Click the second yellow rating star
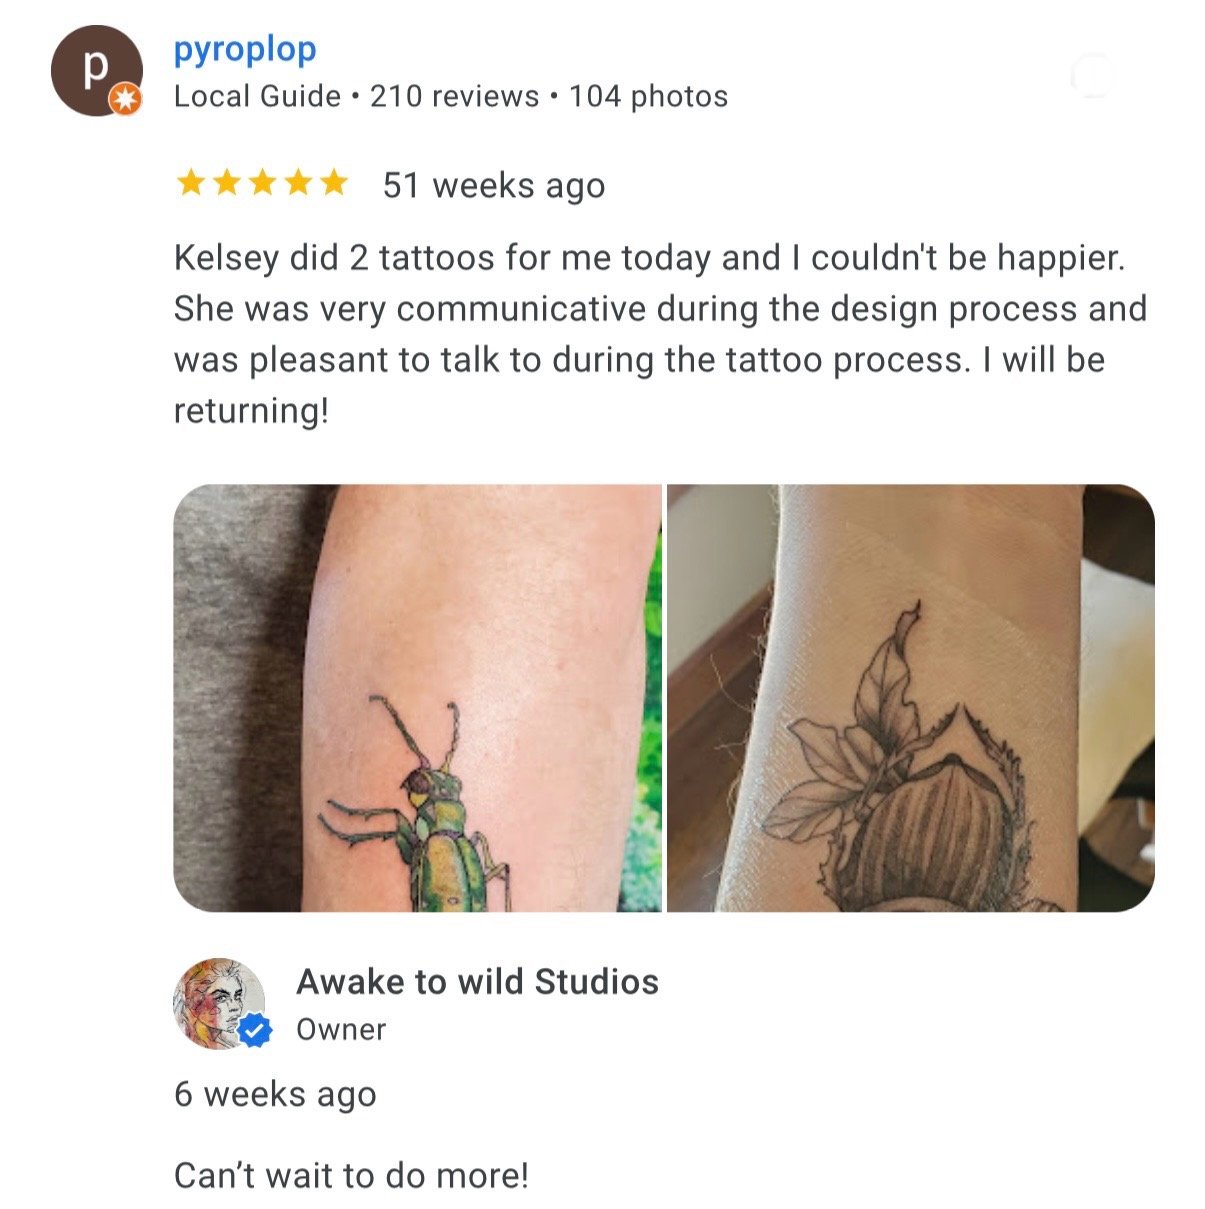This screenshot has width=1205, height=1209. 227,183
